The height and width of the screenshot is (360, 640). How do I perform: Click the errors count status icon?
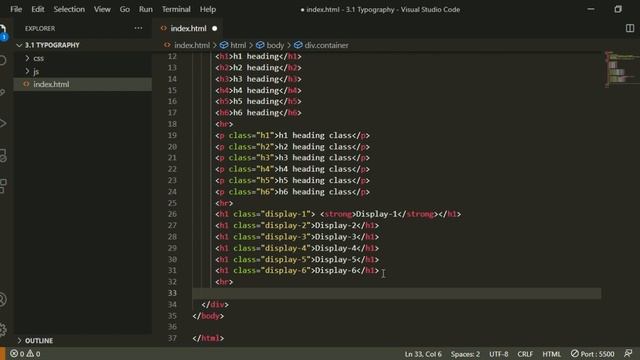point(17,353)
